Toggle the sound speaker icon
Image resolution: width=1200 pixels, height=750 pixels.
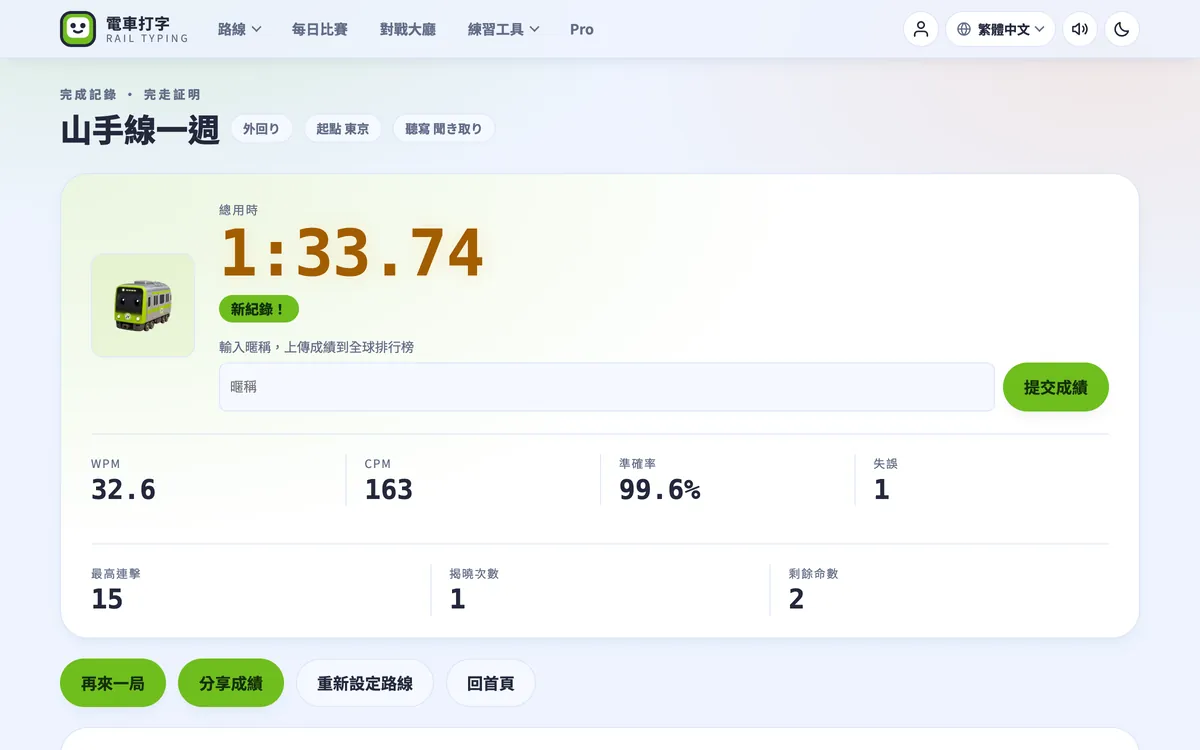(x=1079, y=29)
